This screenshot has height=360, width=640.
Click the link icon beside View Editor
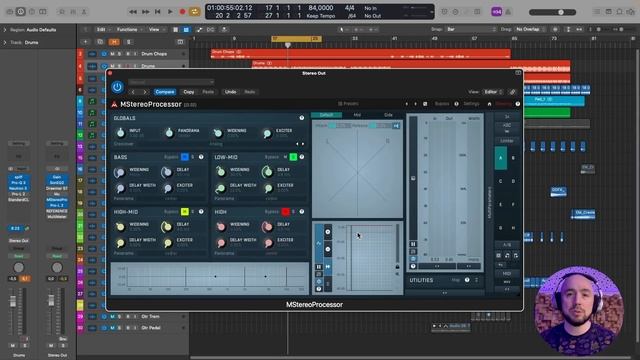click(x=513, y=92)
